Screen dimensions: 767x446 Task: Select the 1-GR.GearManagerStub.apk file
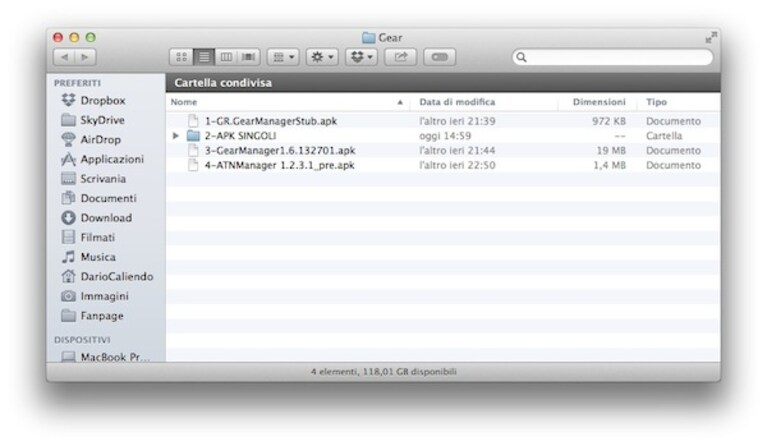pos(271,121)
